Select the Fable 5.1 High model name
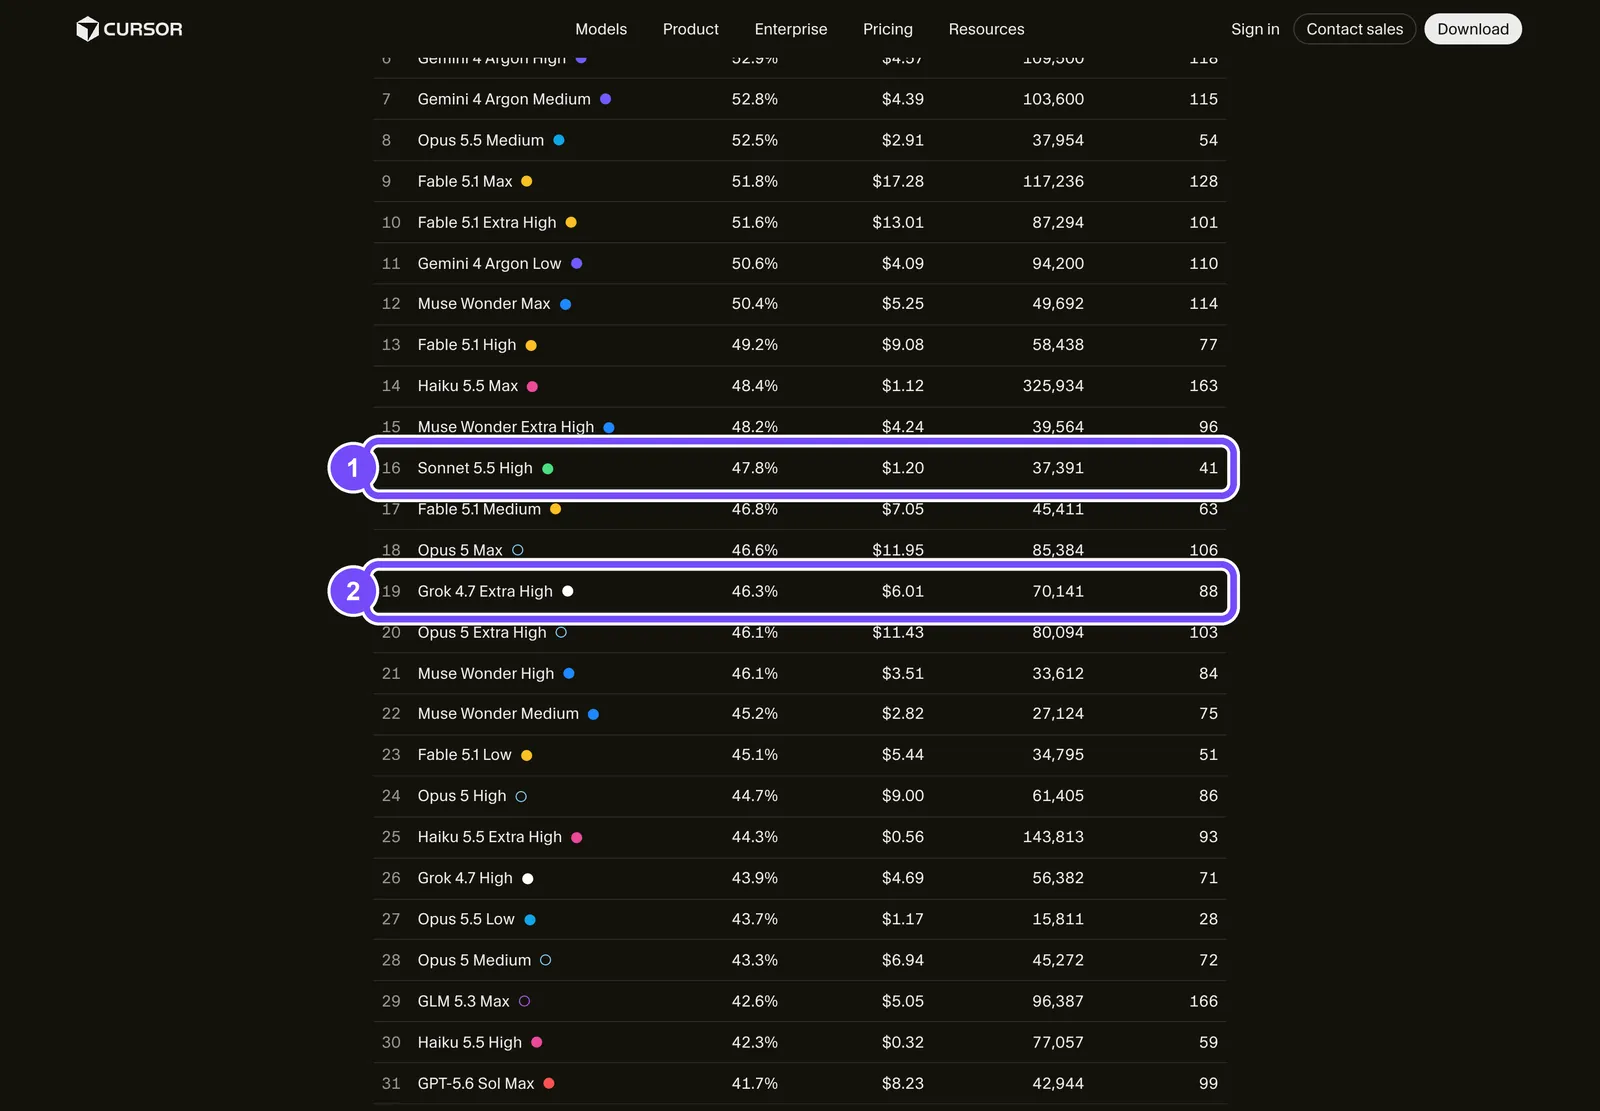1600x1111 pixels. (467, 345)
